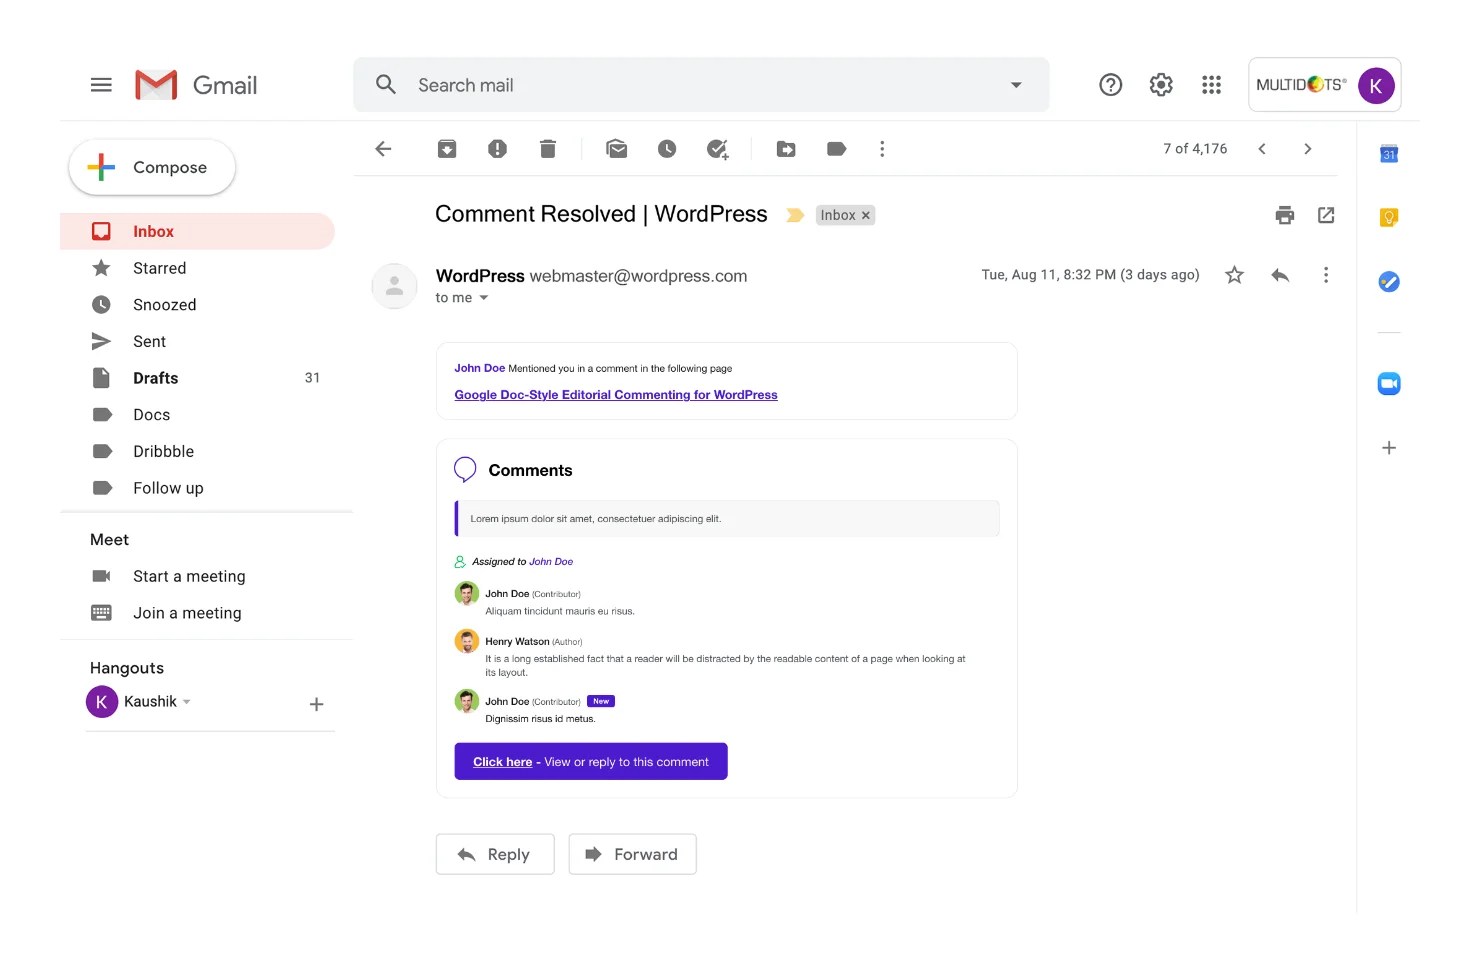The height and width of the screenshot is (960, 1480).
Task: Start a new Hangouts conversation plus
Action: tap(316, 704)
